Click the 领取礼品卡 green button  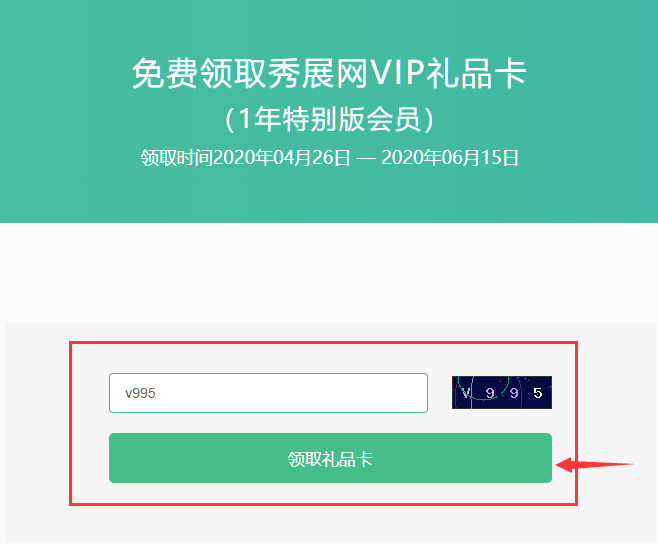point(330,458)
